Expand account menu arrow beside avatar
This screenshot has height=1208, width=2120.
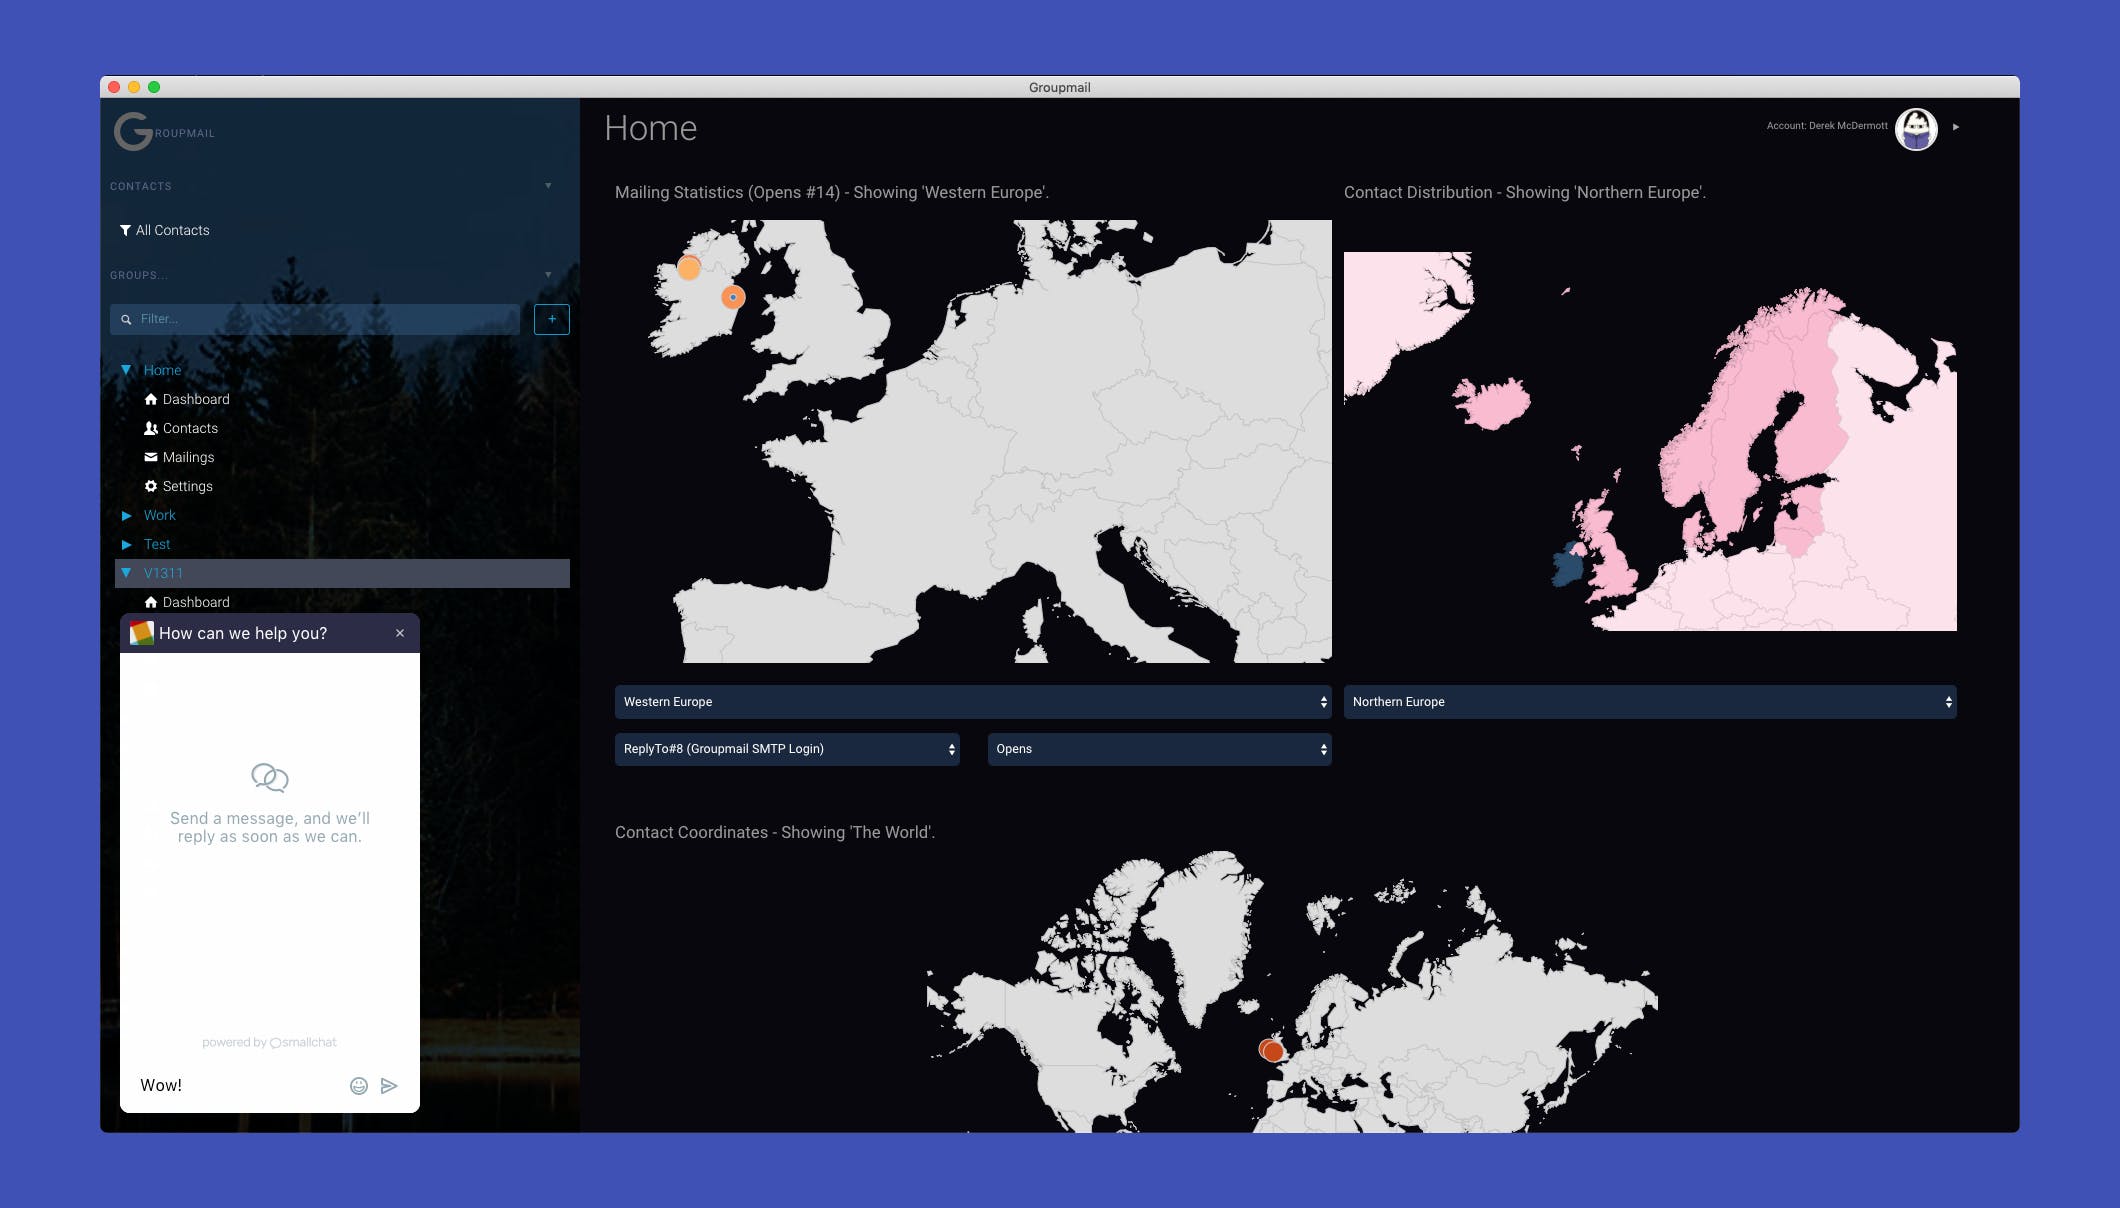coord(1956,127)
